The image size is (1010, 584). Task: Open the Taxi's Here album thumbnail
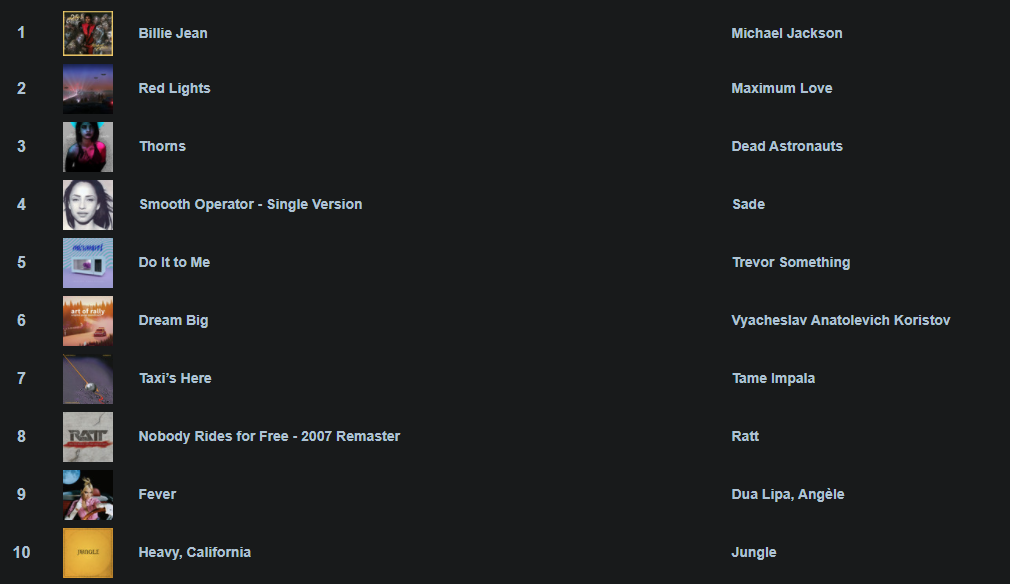point(88,379)
